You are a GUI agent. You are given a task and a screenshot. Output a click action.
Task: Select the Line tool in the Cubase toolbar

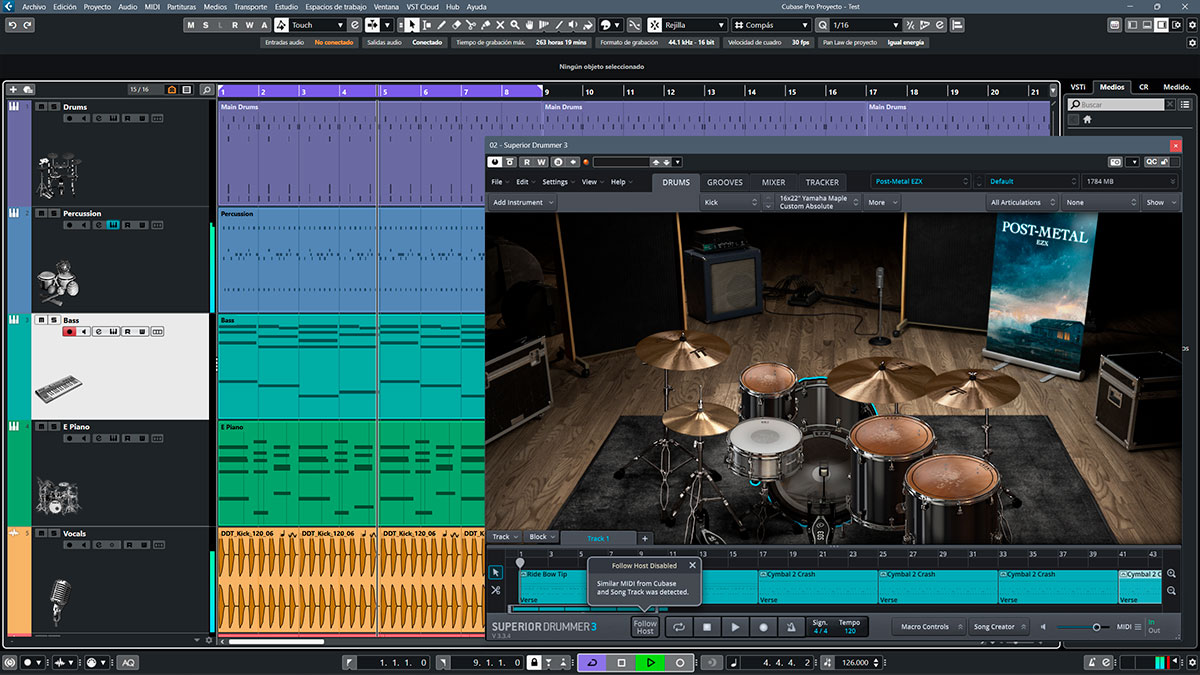coord(559,25)
